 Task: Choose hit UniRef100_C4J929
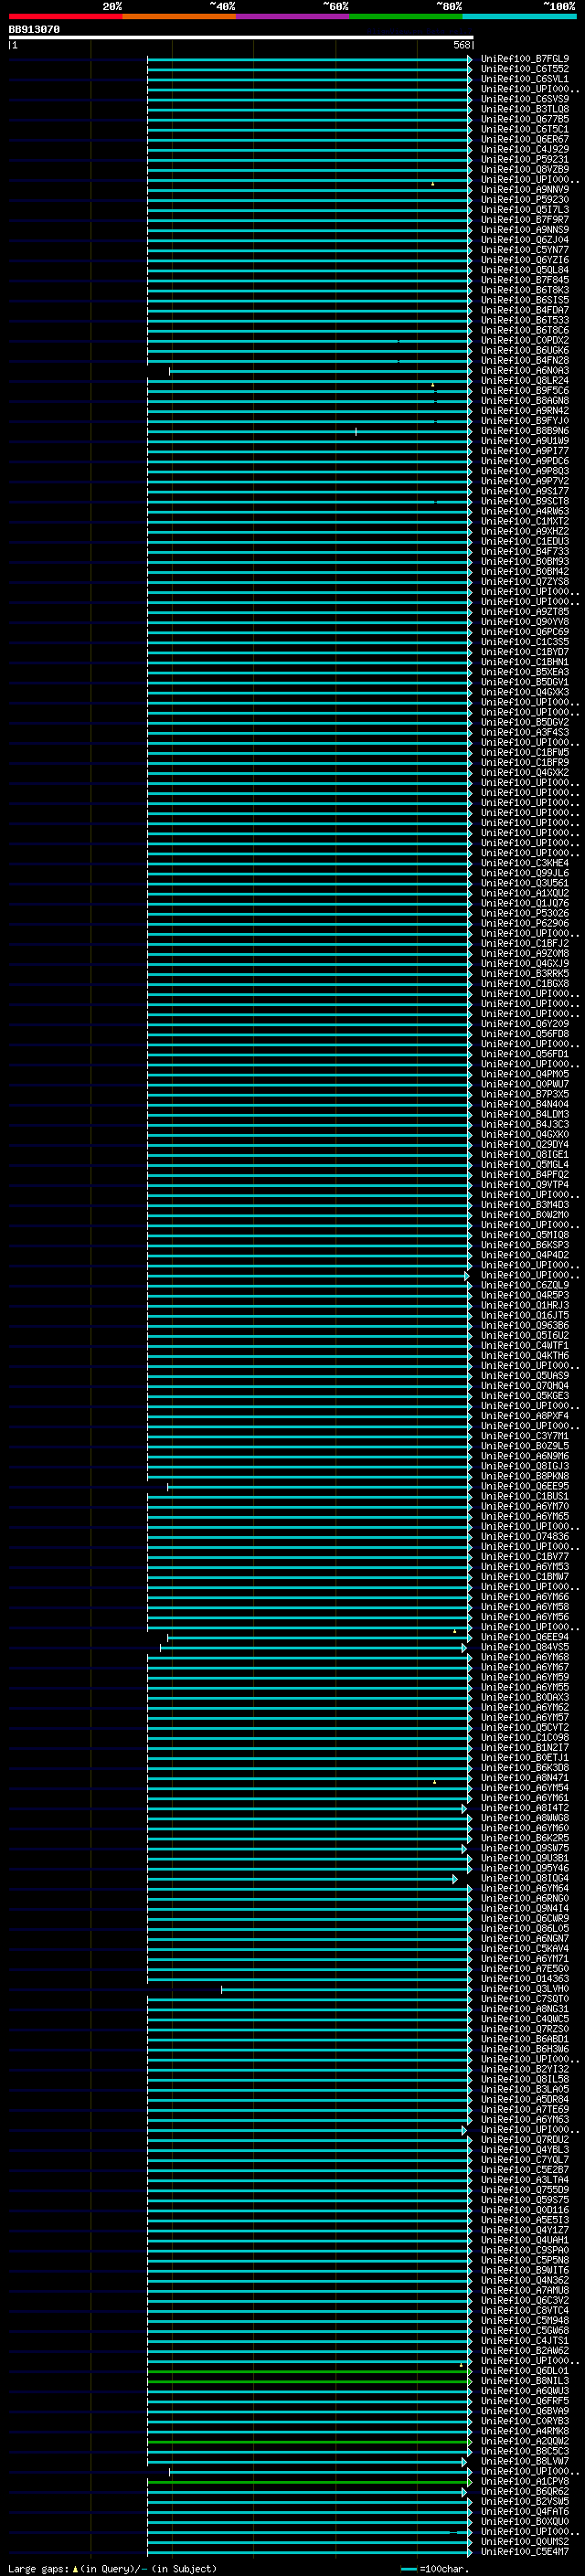(524, 149)
